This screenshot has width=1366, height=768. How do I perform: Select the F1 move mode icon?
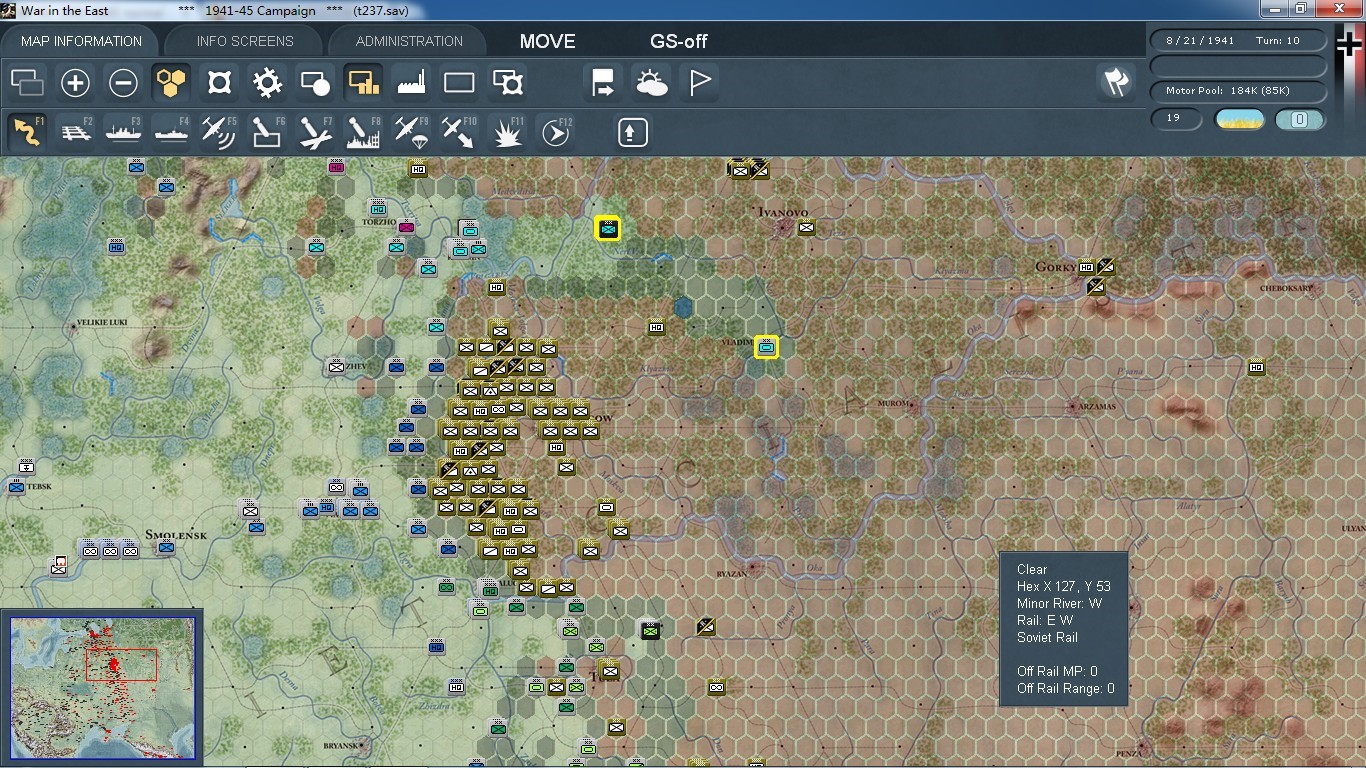tap(27, 131)
